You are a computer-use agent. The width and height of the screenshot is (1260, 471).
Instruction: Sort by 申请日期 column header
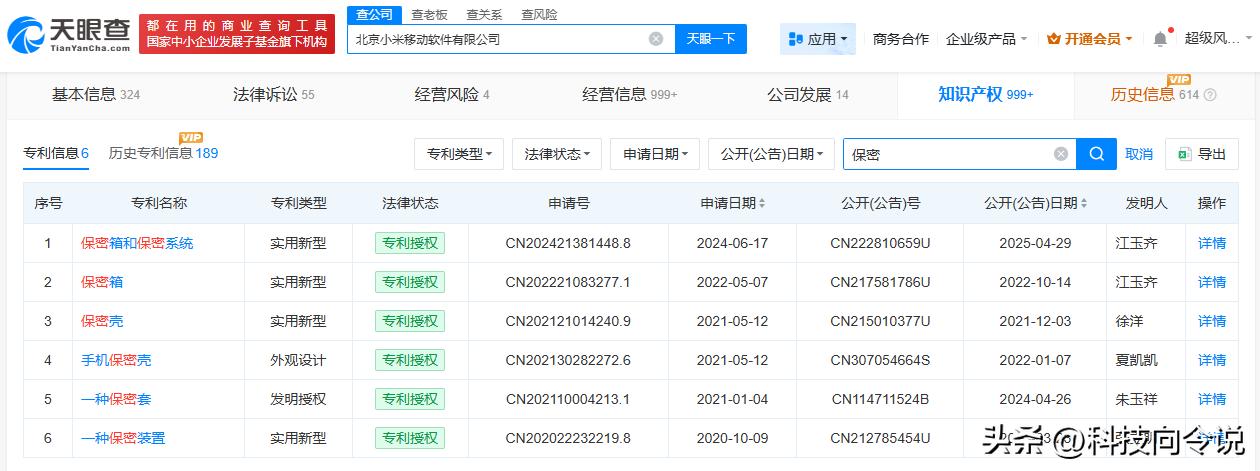click(x=733, y=203)
